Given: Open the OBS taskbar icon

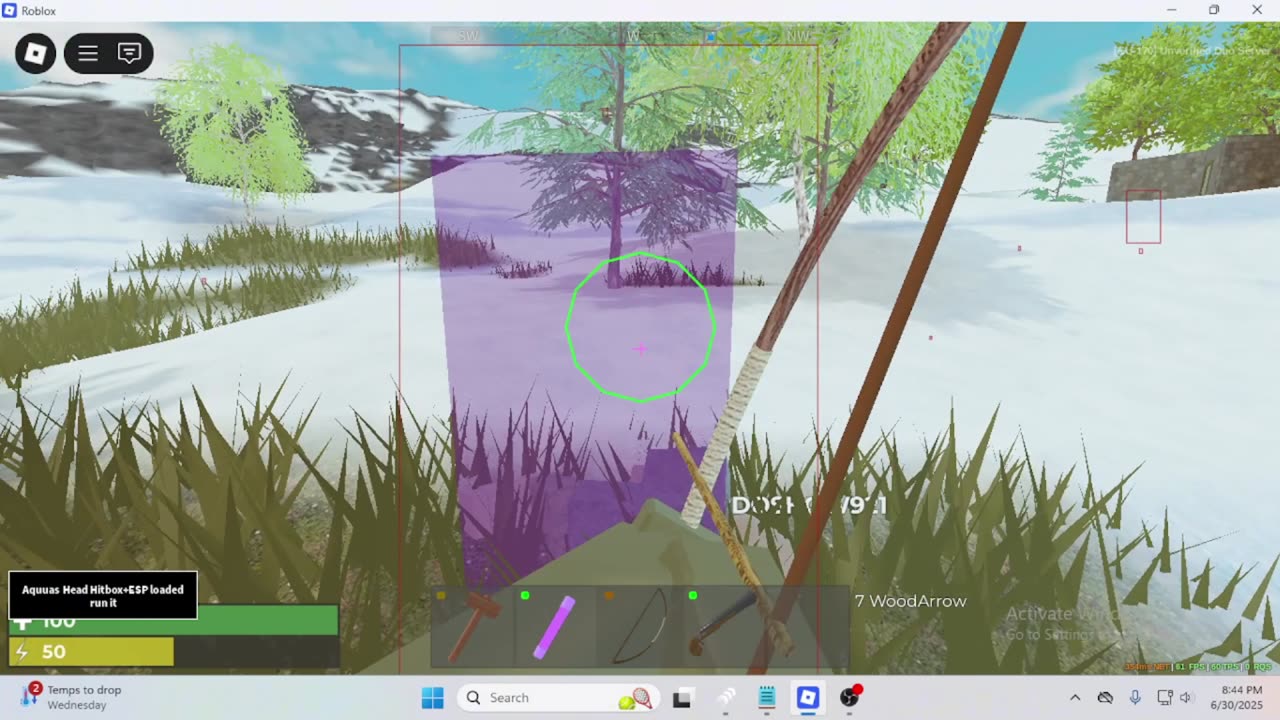Looking at the screenshot, I should pos(850,698).
